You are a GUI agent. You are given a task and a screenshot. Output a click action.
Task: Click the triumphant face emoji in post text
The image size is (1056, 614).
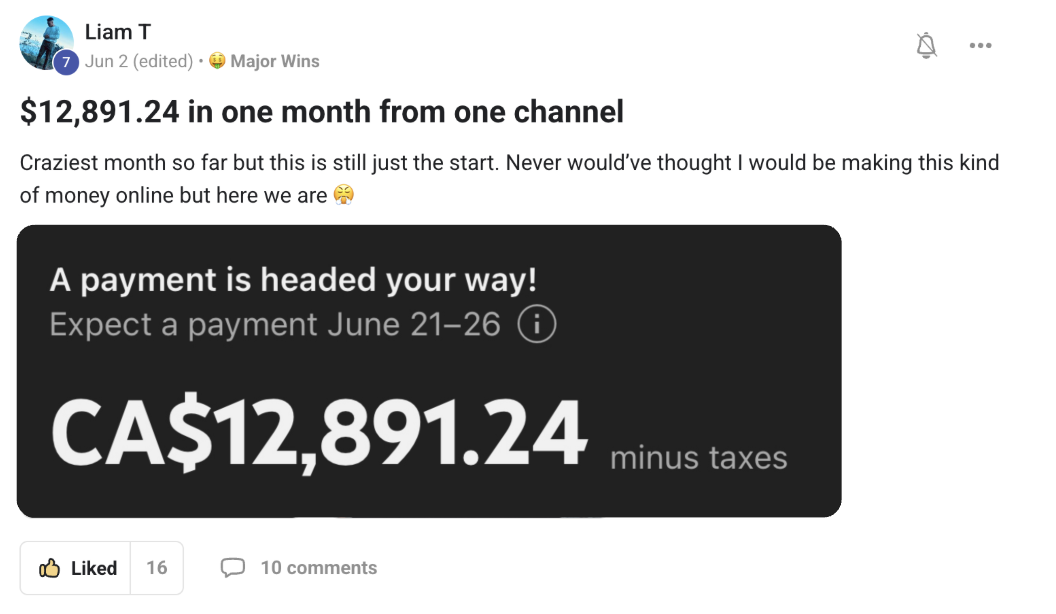tap(344, 196)
